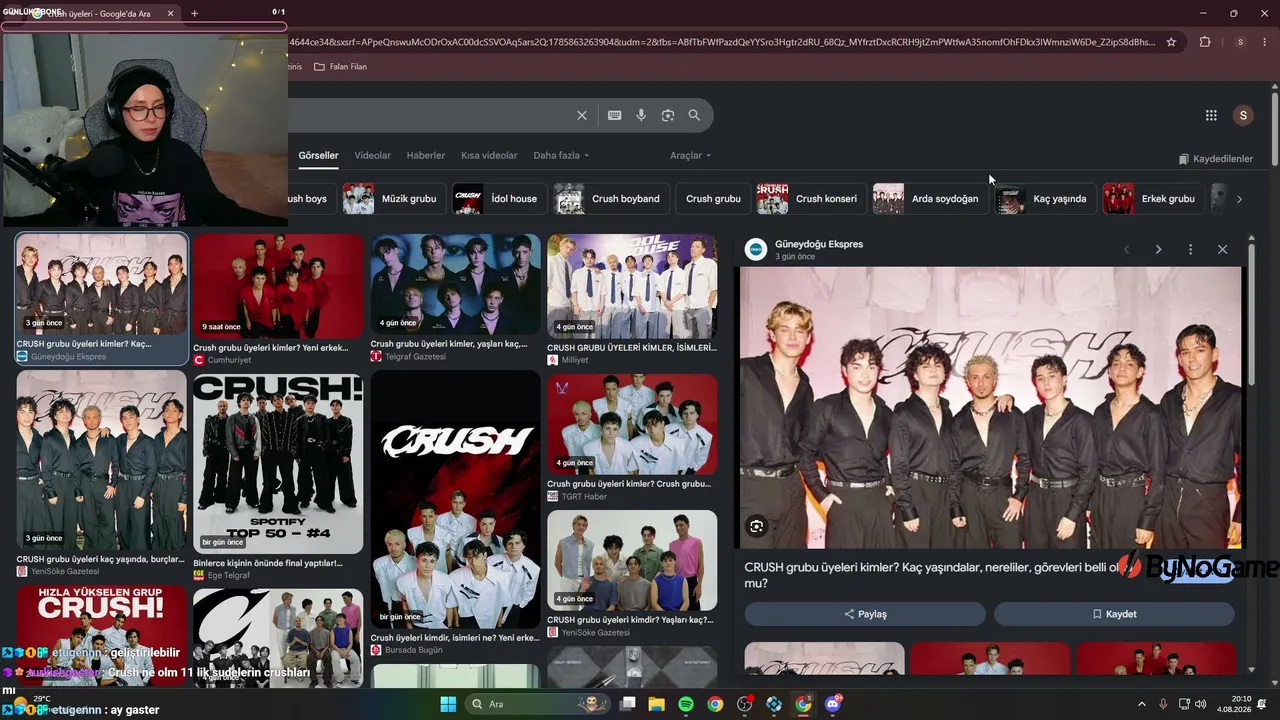This screenshot has width=1280, height=720.
Task: Switch to the Videolar tab
Action: pyautogui.click(x=372, y=156)
